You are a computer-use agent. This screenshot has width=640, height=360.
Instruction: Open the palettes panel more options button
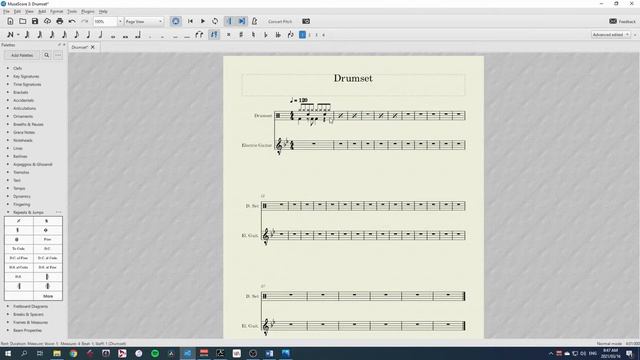tap(58, 55)
